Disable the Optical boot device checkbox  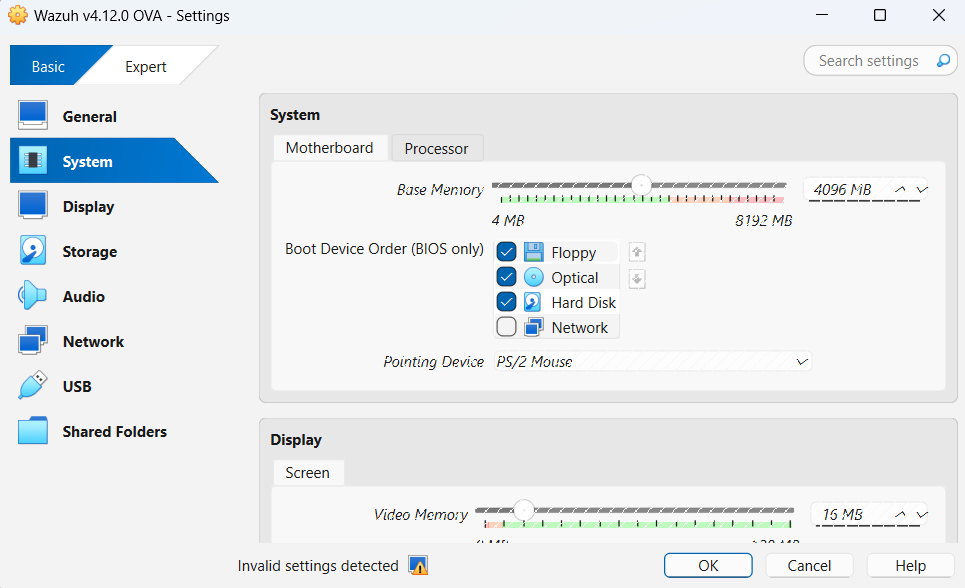pyautogui.click(x=507, y=277)
